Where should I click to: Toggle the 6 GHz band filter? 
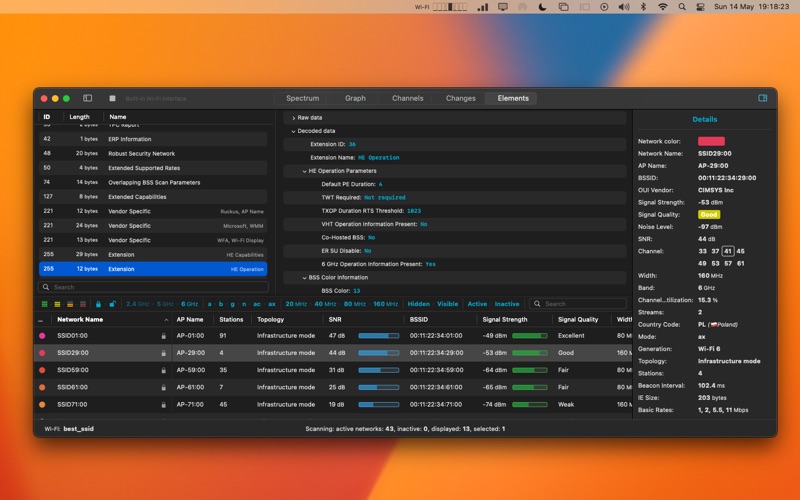(189, 304)
